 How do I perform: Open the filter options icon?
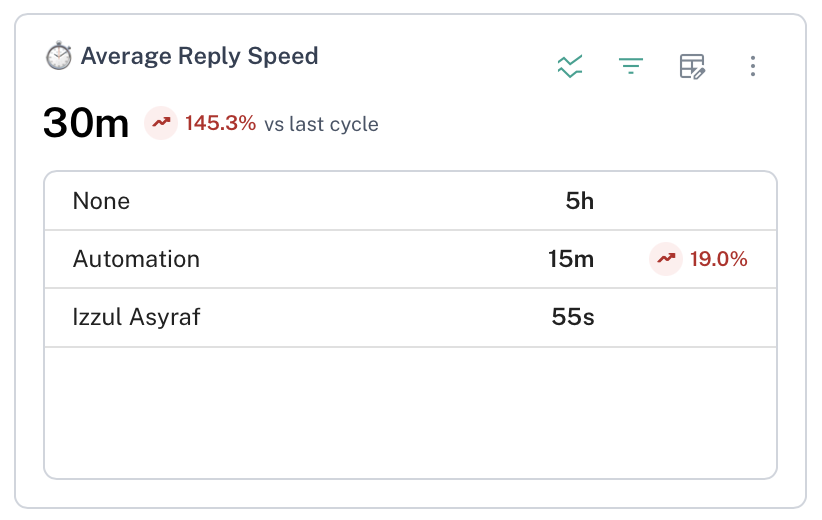[631, 67]
